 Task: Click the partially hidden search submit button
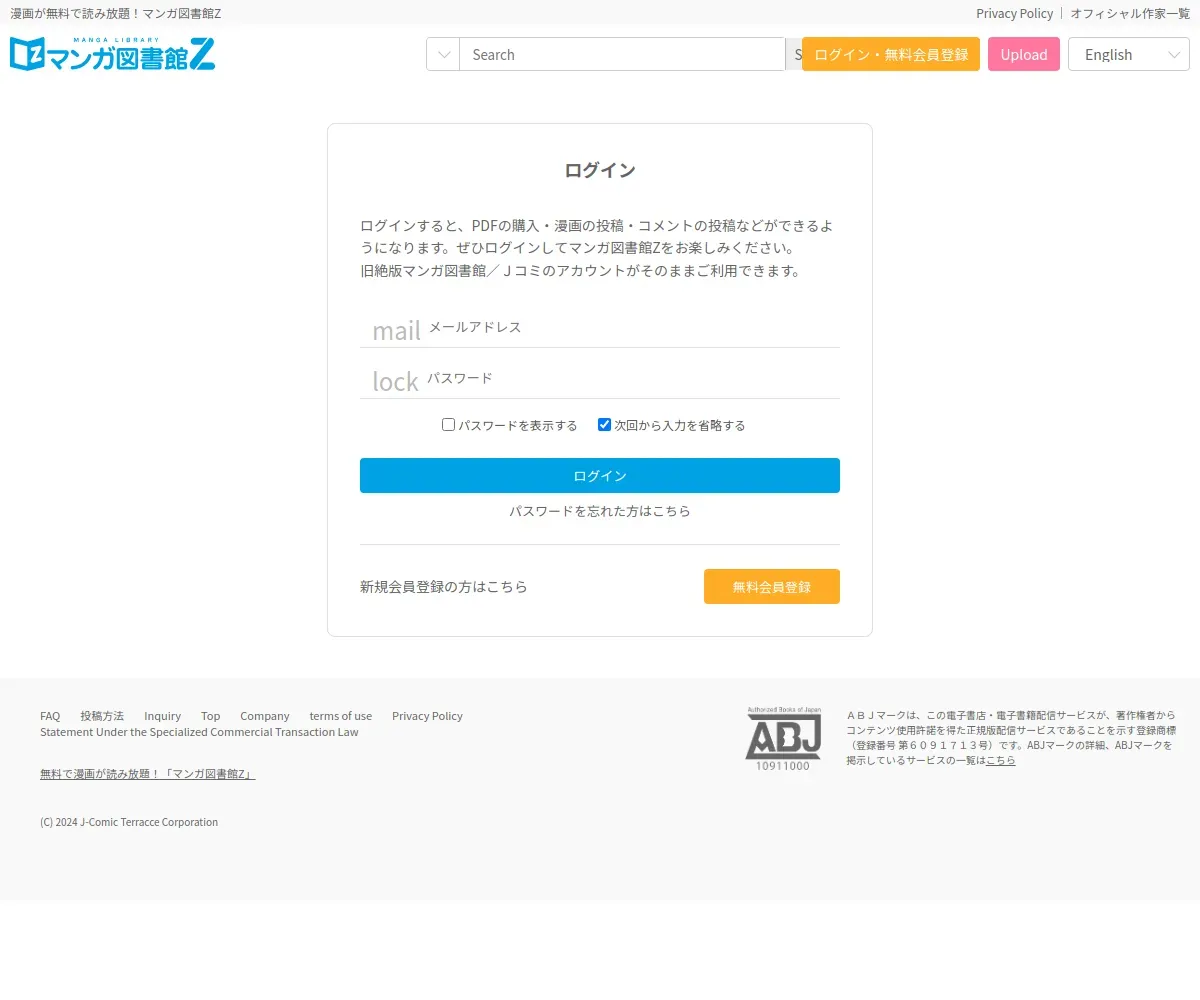794,54
